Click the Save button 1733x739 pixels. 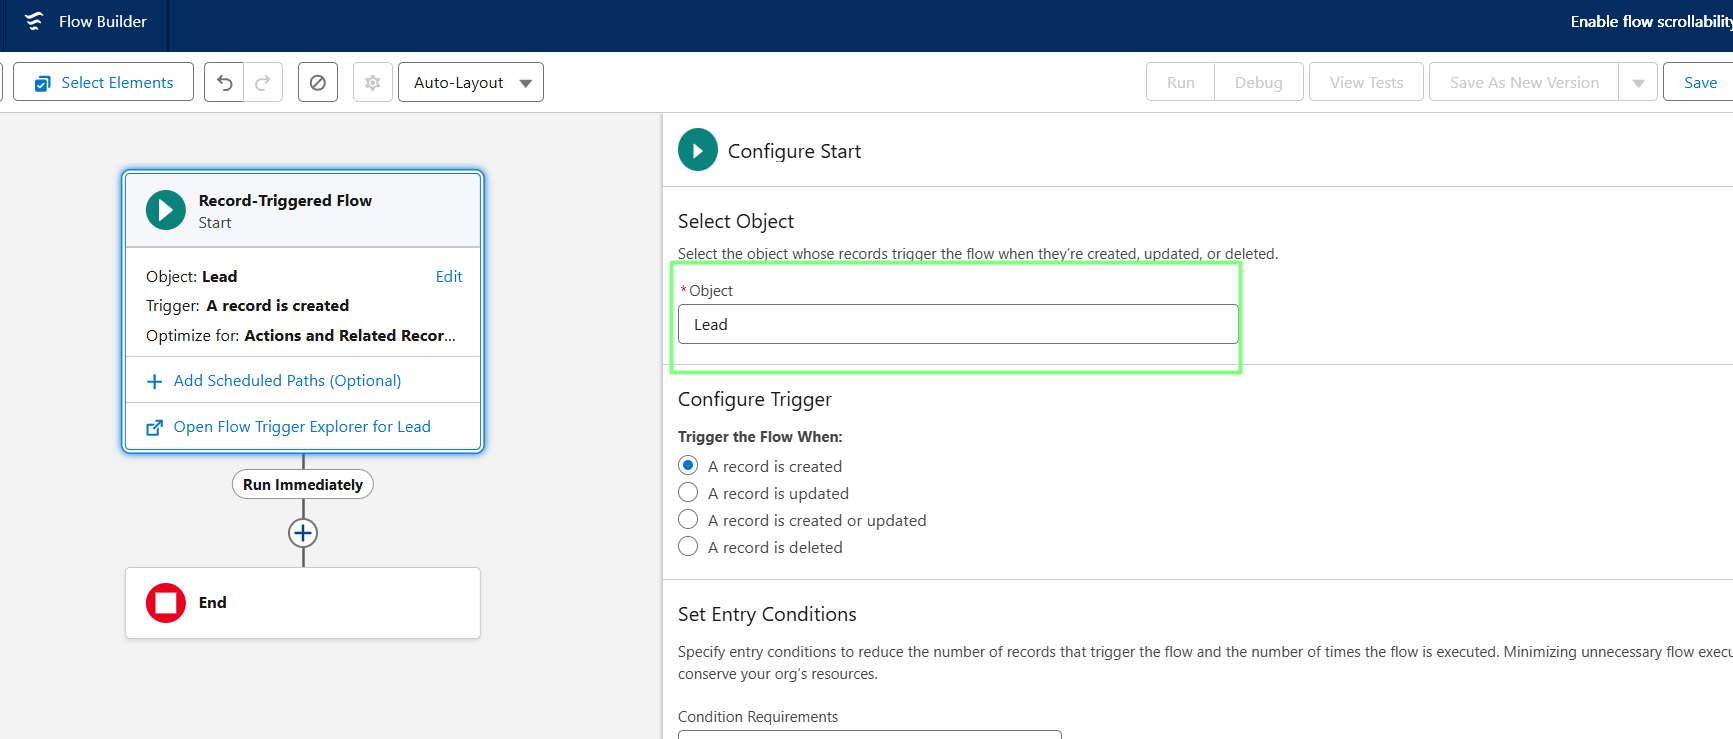point(1699,82)
